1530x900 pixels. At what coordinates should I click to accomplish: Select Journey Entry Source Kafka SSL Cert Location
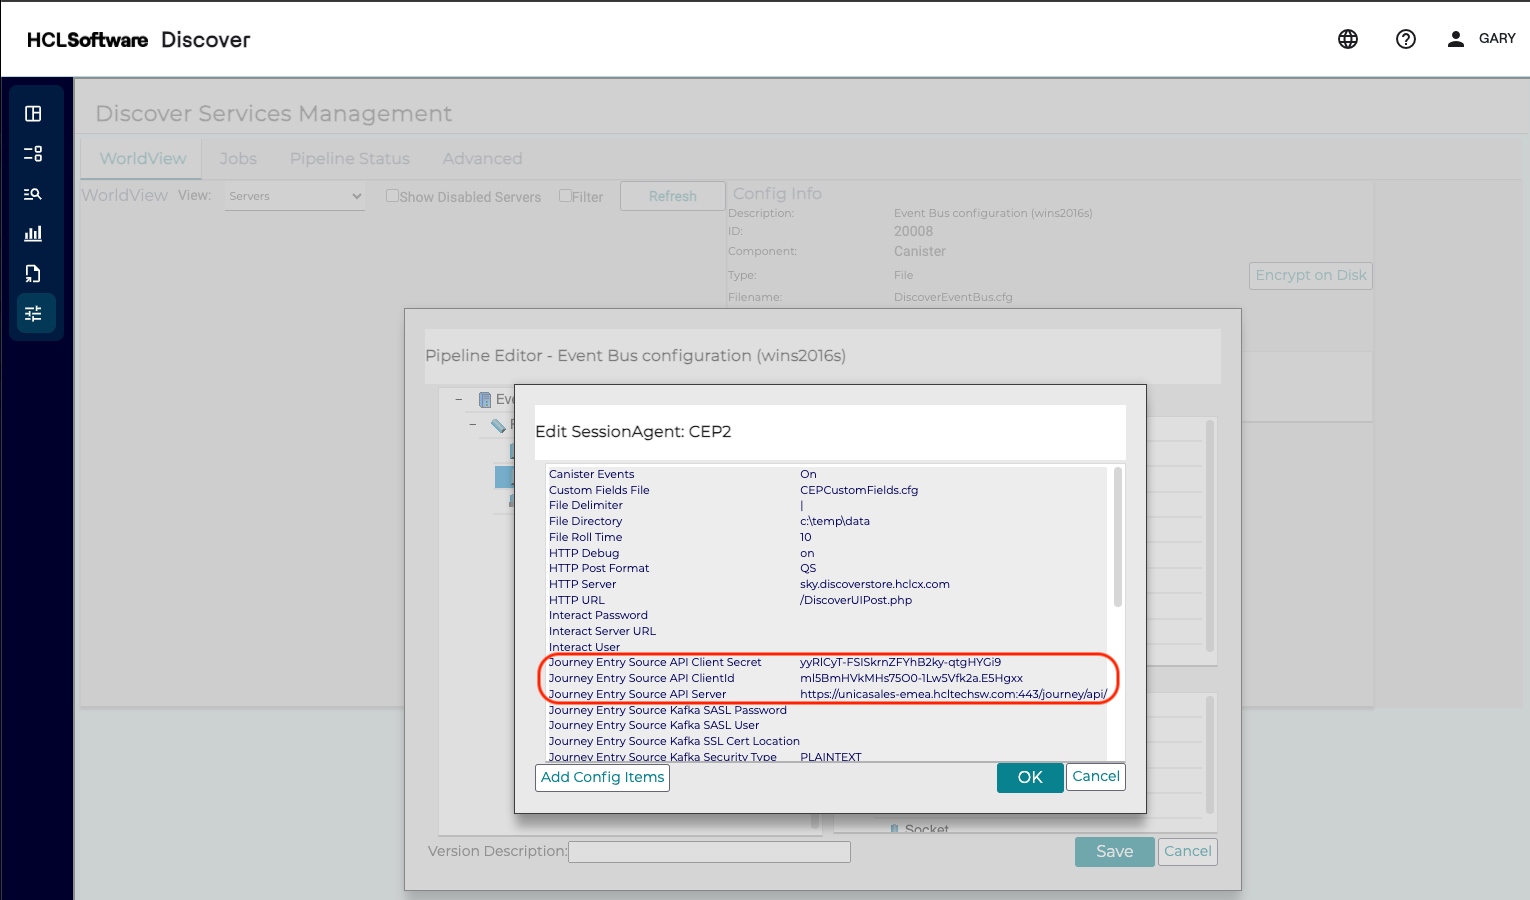point(674,741)
